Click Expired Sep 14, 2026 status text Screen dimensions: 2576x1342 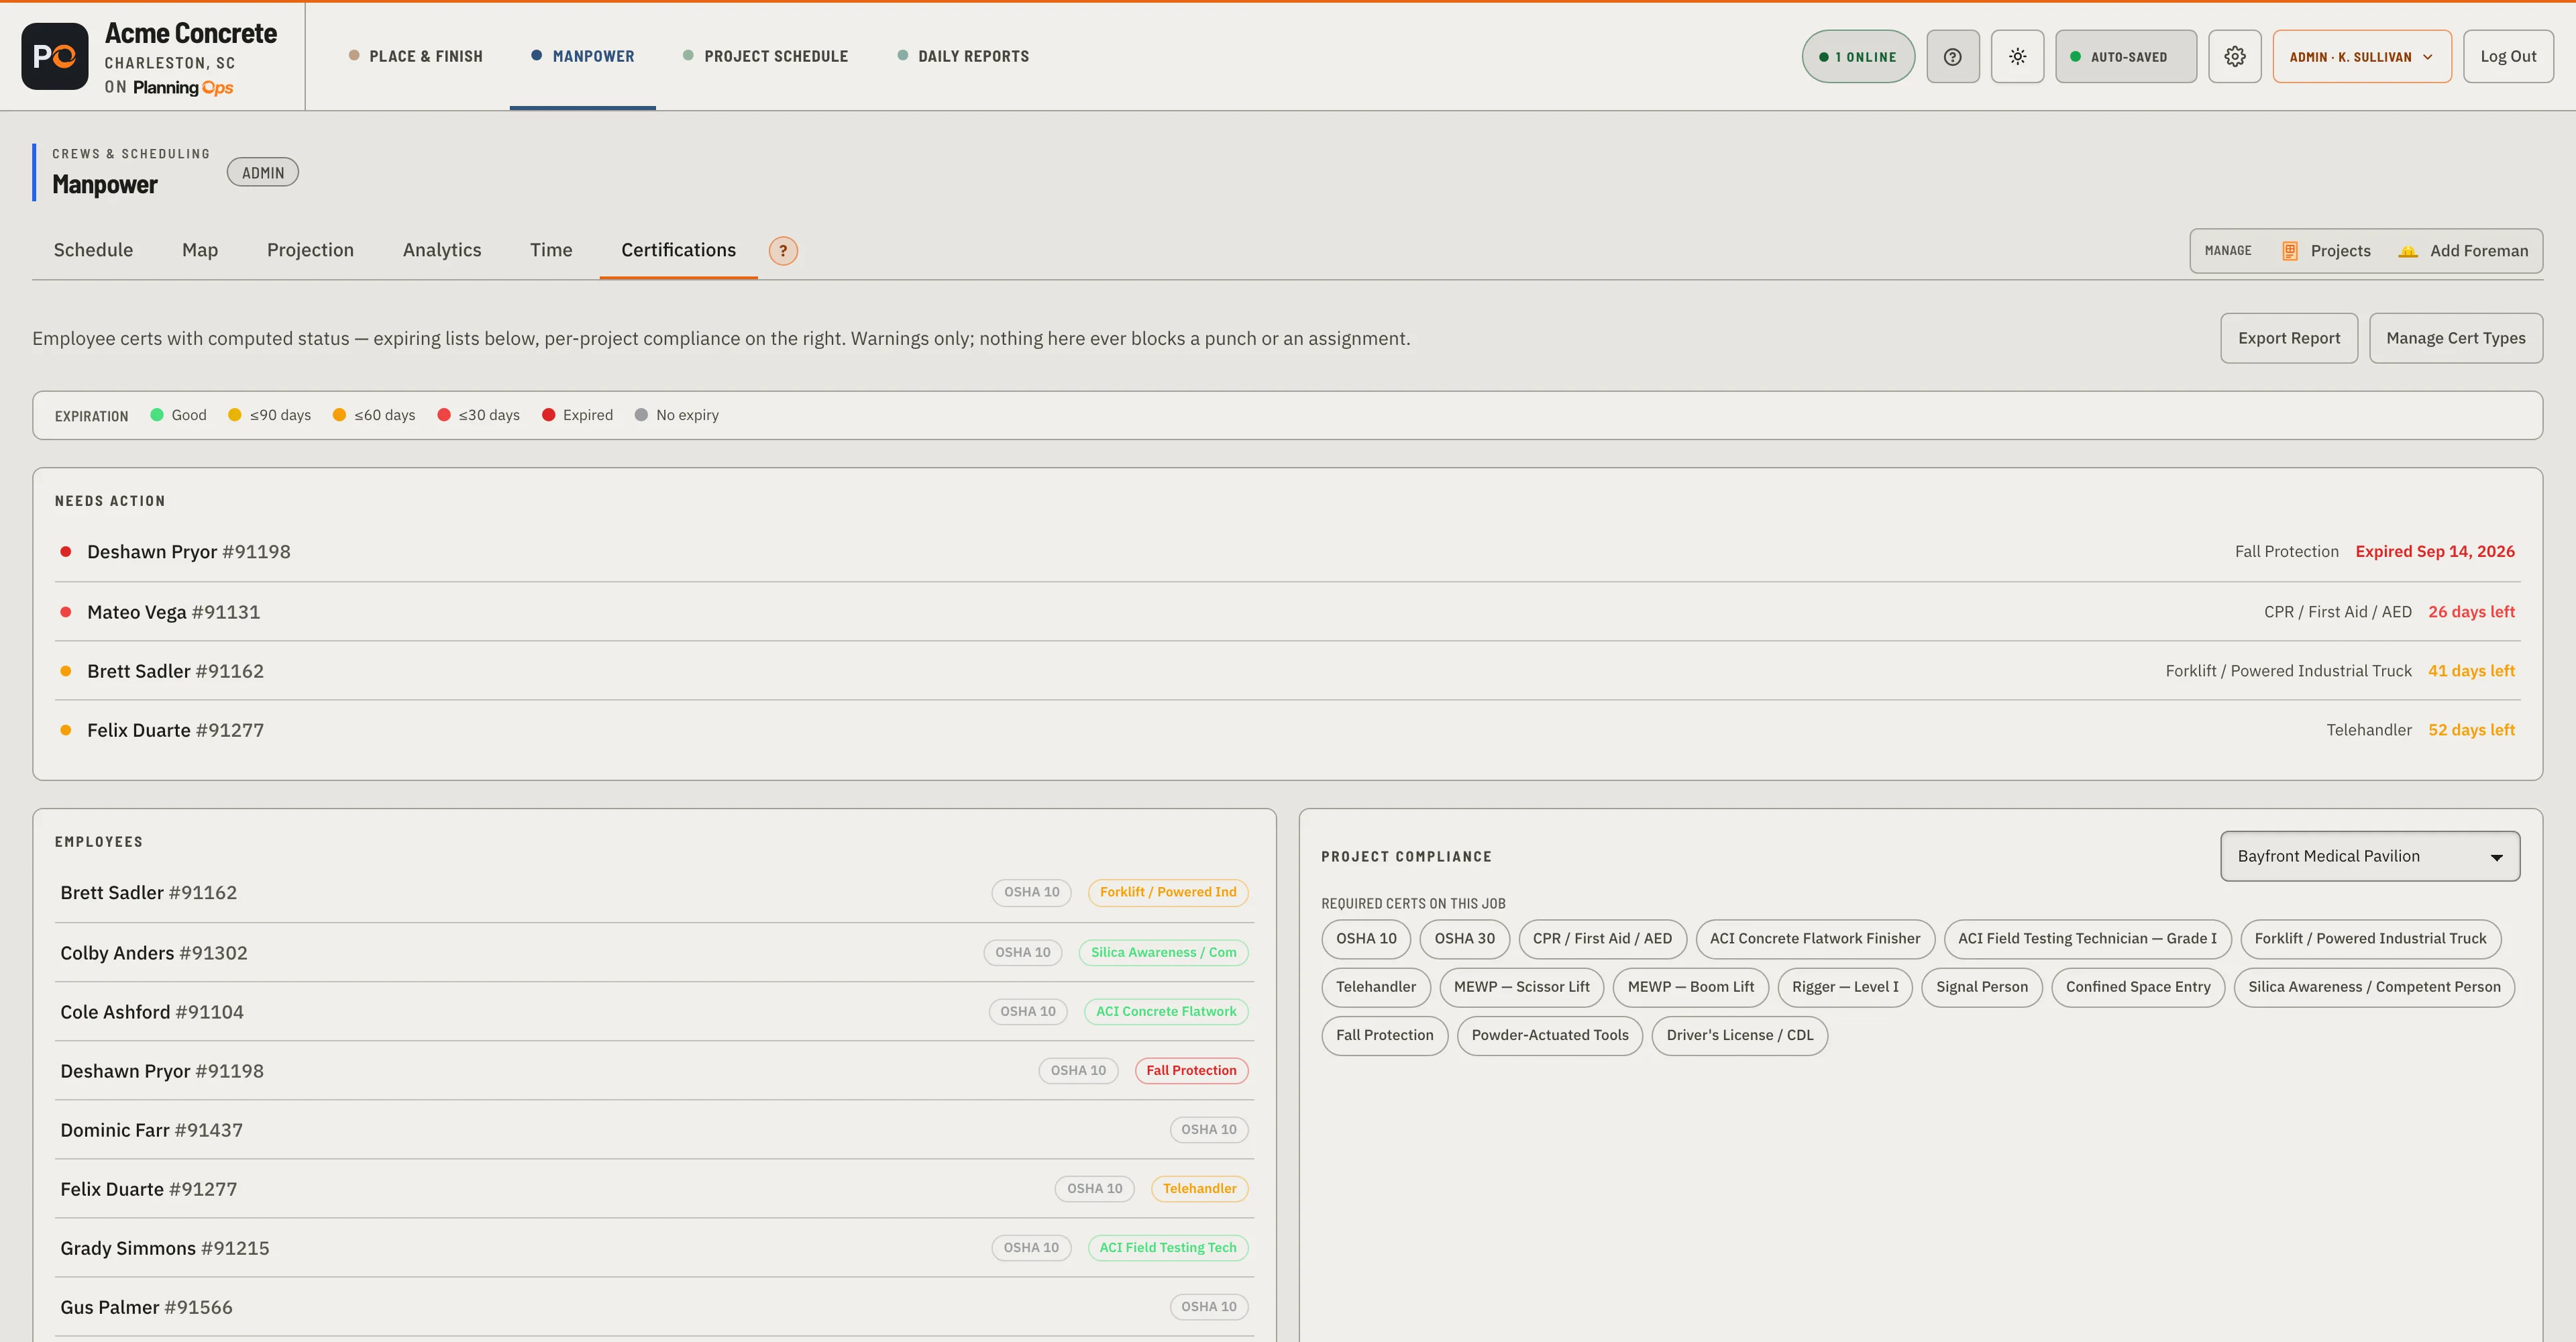[x=2435, y=551]
